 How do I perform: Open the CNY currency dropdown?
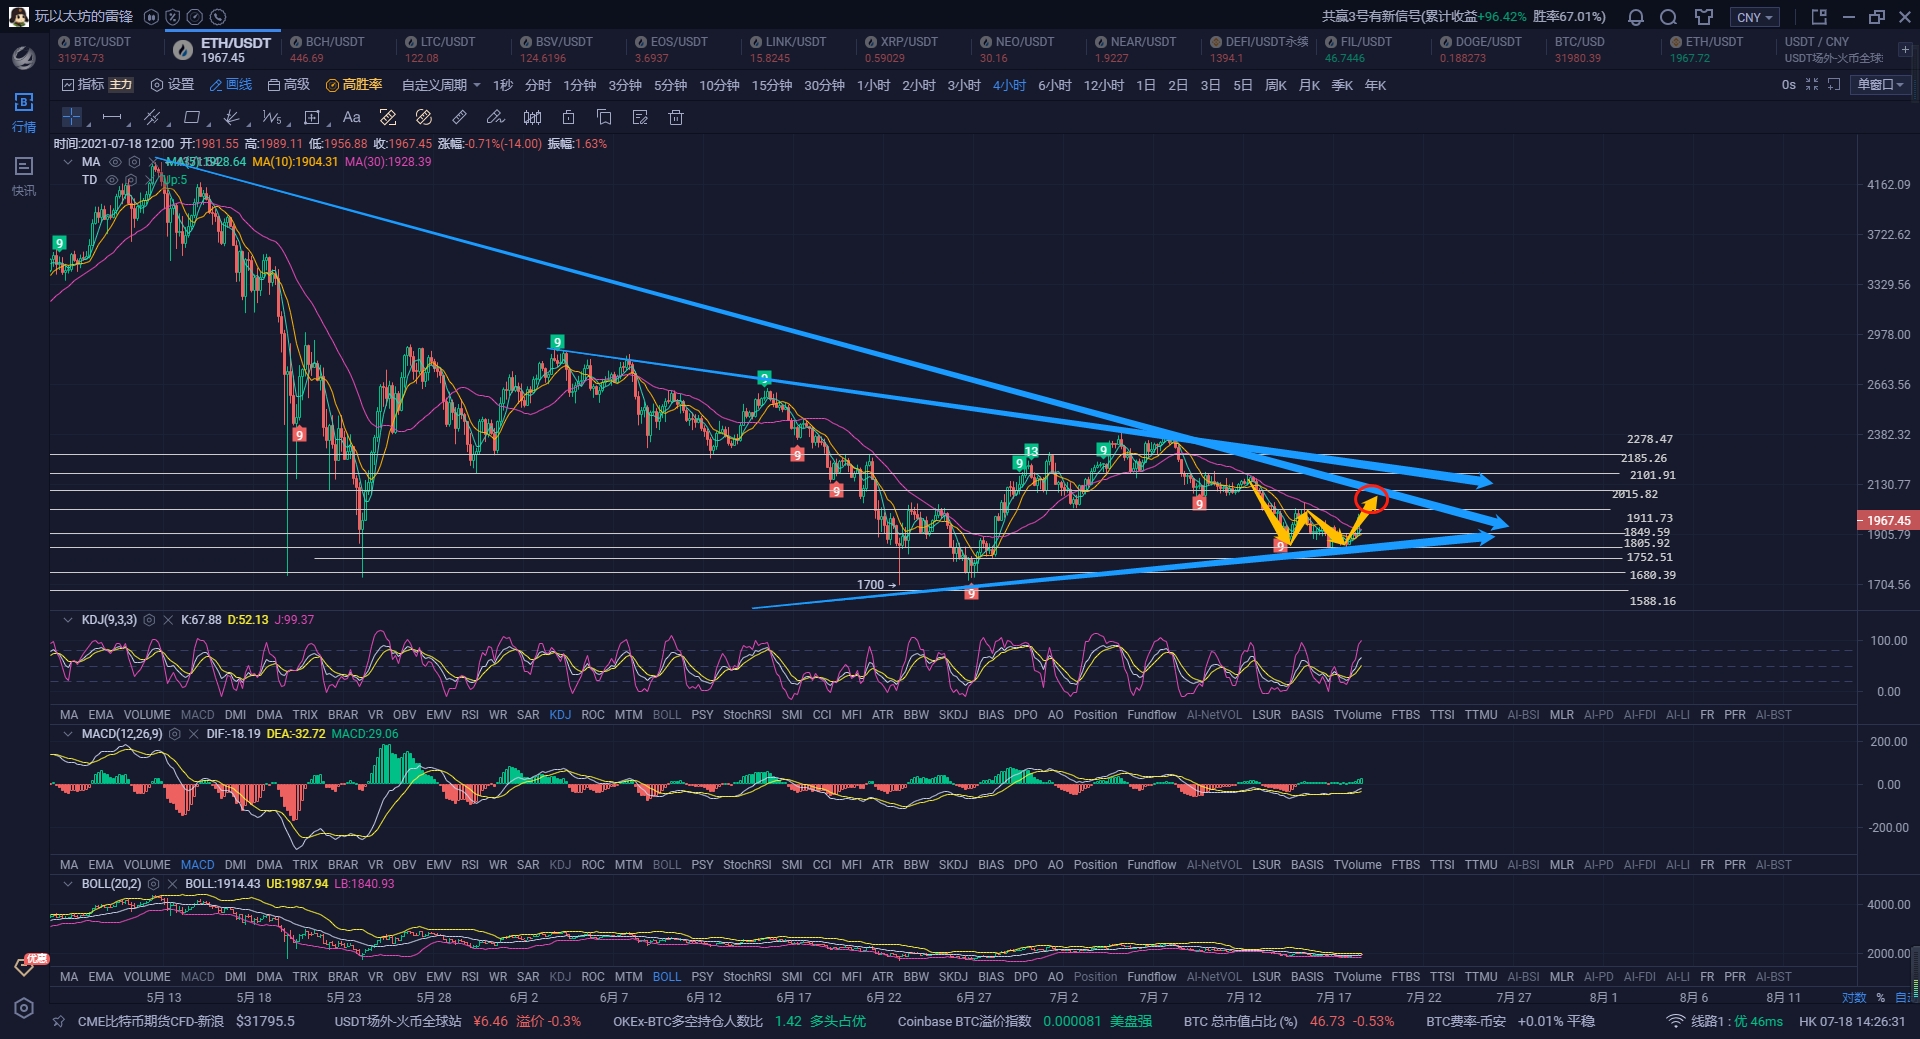1755,17
